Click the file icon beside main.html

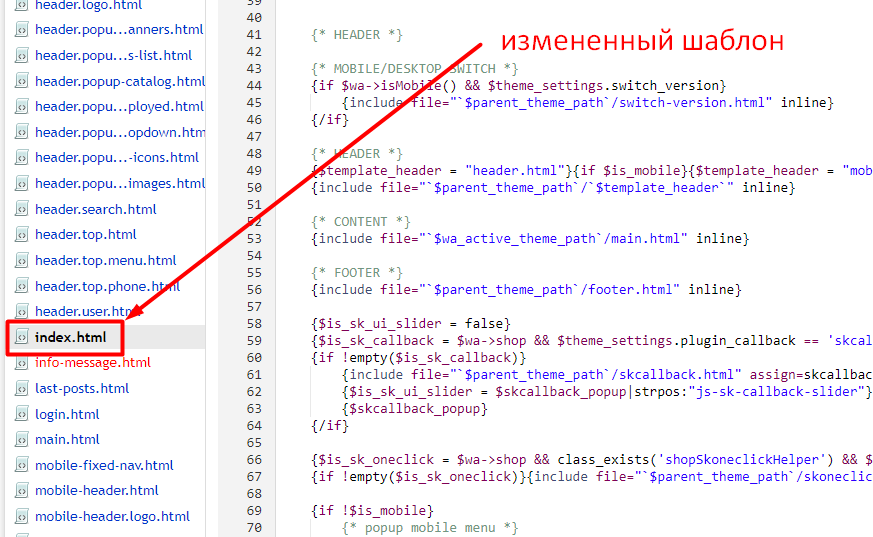(21, 440)
